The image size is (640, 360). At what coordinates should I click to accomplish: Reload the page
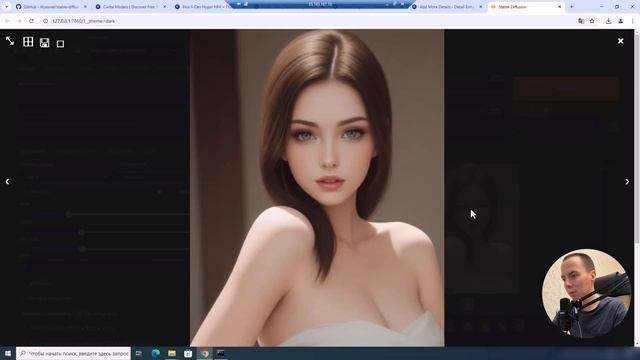pyautogui.click(x=31, y=21)
